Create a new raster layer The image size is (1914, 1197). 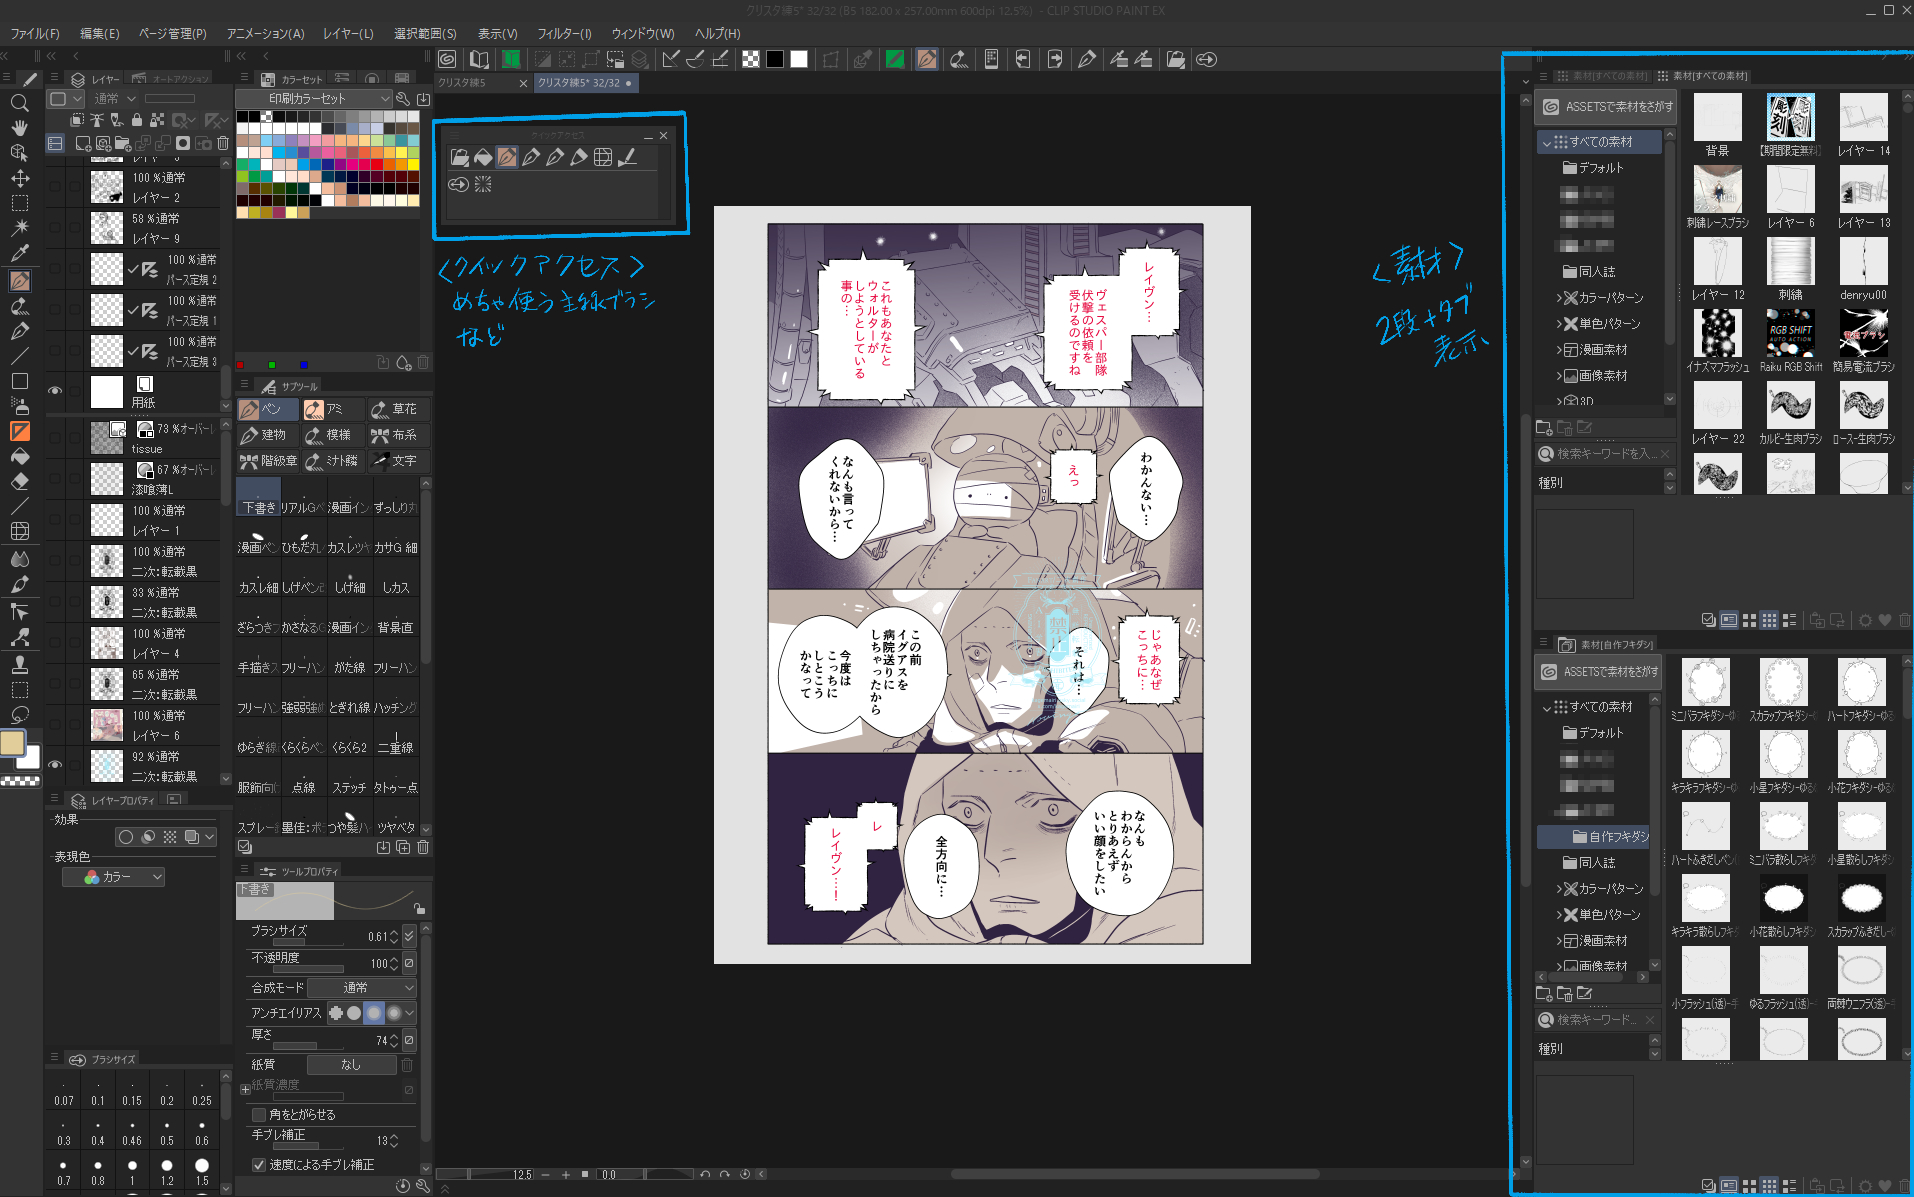pyautogui.click(x=83, y=143)
